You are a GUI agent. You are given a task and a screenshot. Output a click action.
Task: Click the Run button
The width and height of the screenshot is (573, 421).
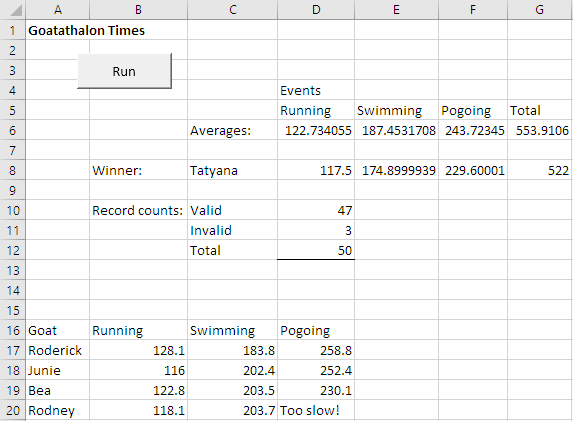(124, 71)
